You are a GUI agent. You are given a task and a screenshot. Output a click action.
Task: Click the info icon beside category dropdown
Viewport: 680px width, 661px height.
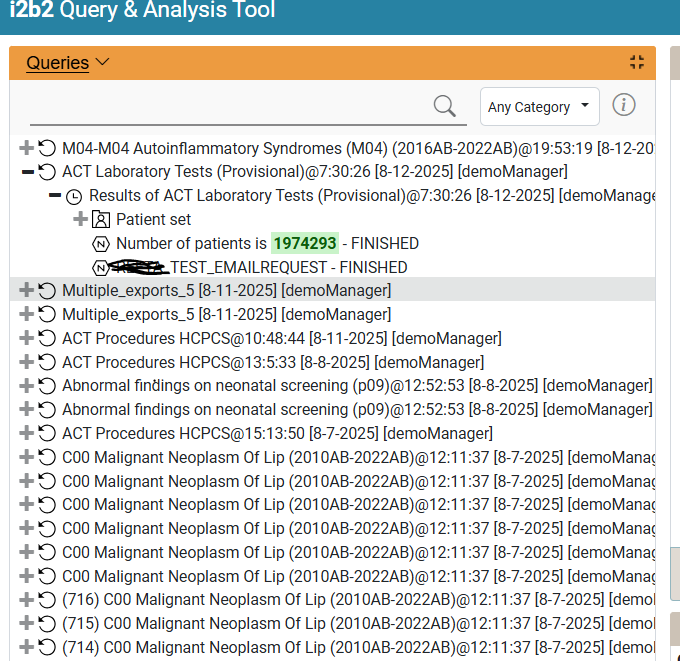[x=623, y=106]
